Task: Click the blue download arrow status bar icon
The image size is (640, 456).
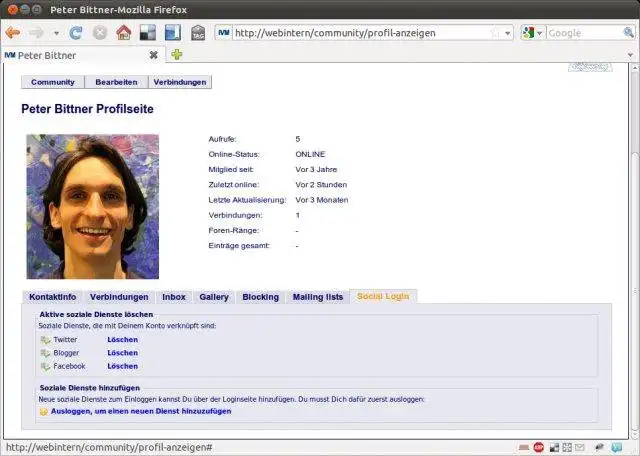Action: coord(617,447)
